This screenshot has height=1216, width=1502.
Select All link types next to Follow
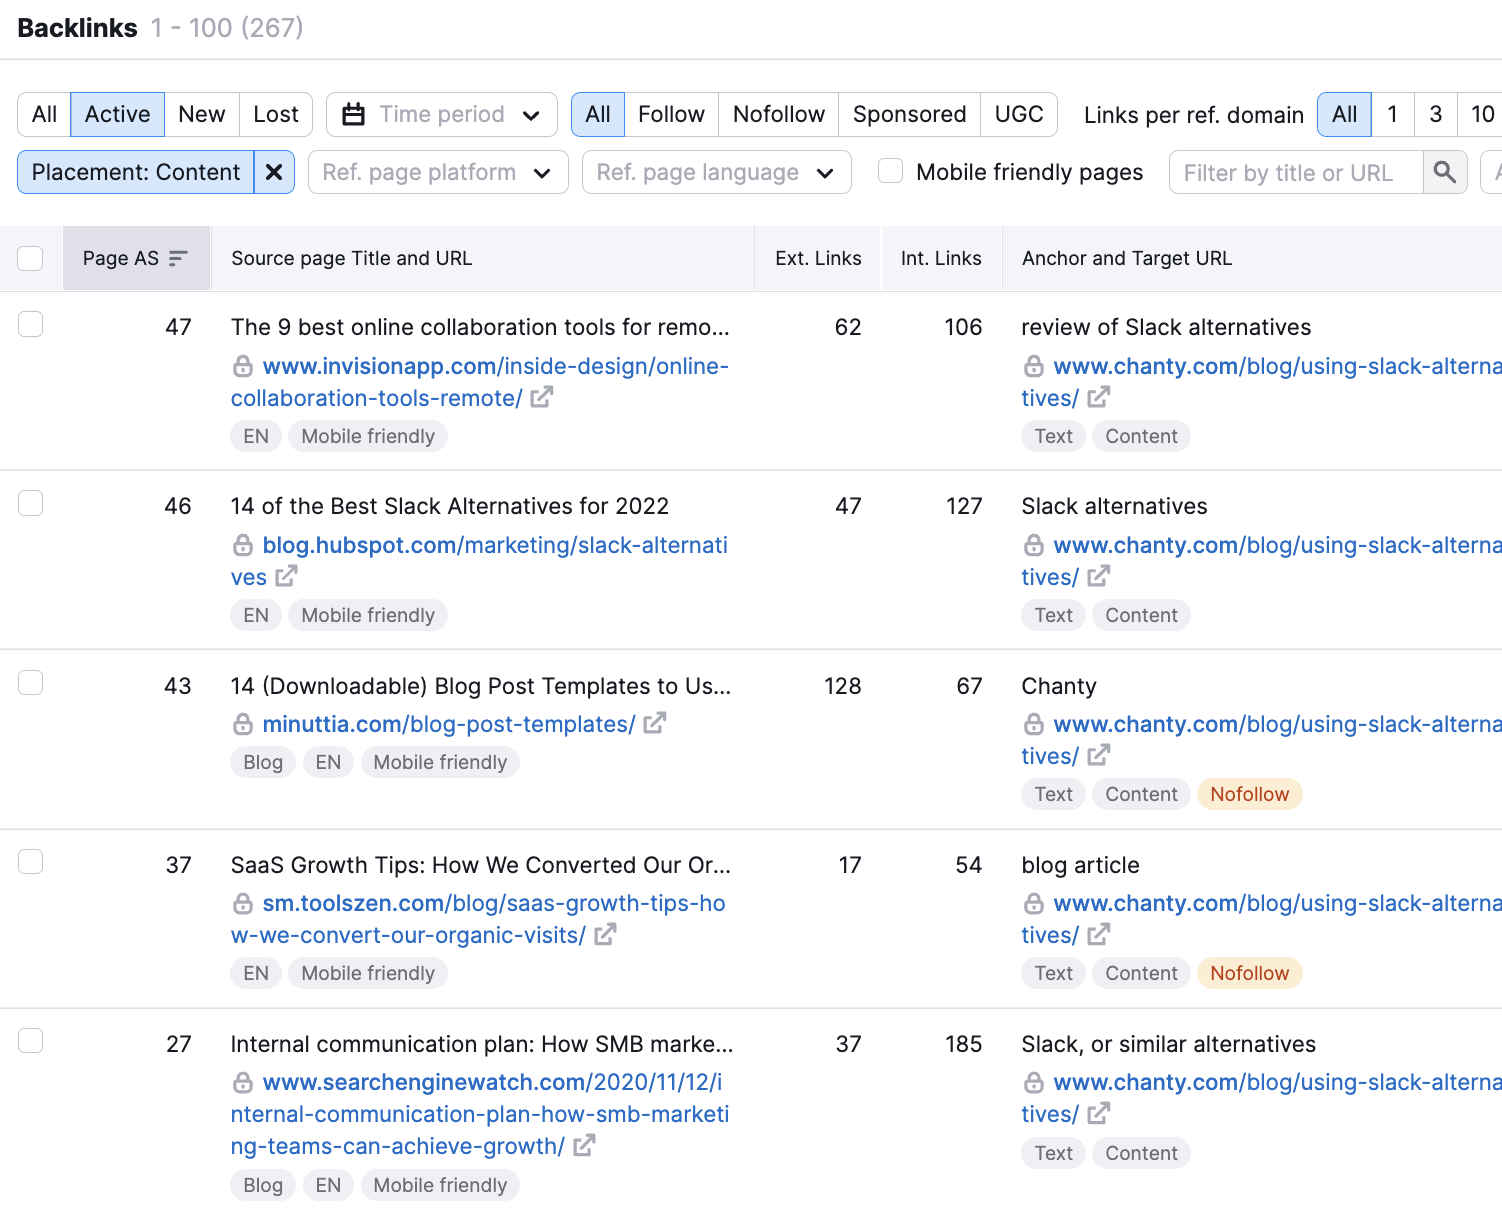(598, 114)
